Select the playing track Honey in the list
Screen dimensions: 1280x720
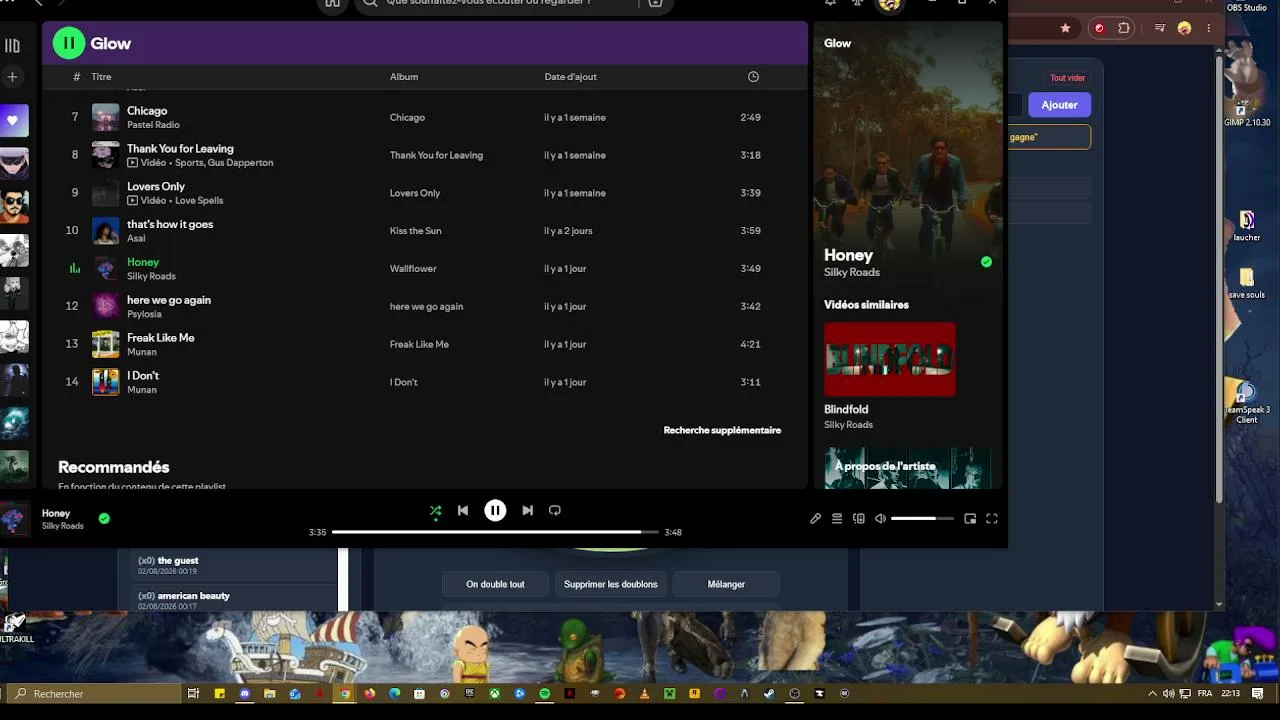(x=424, y=269)
